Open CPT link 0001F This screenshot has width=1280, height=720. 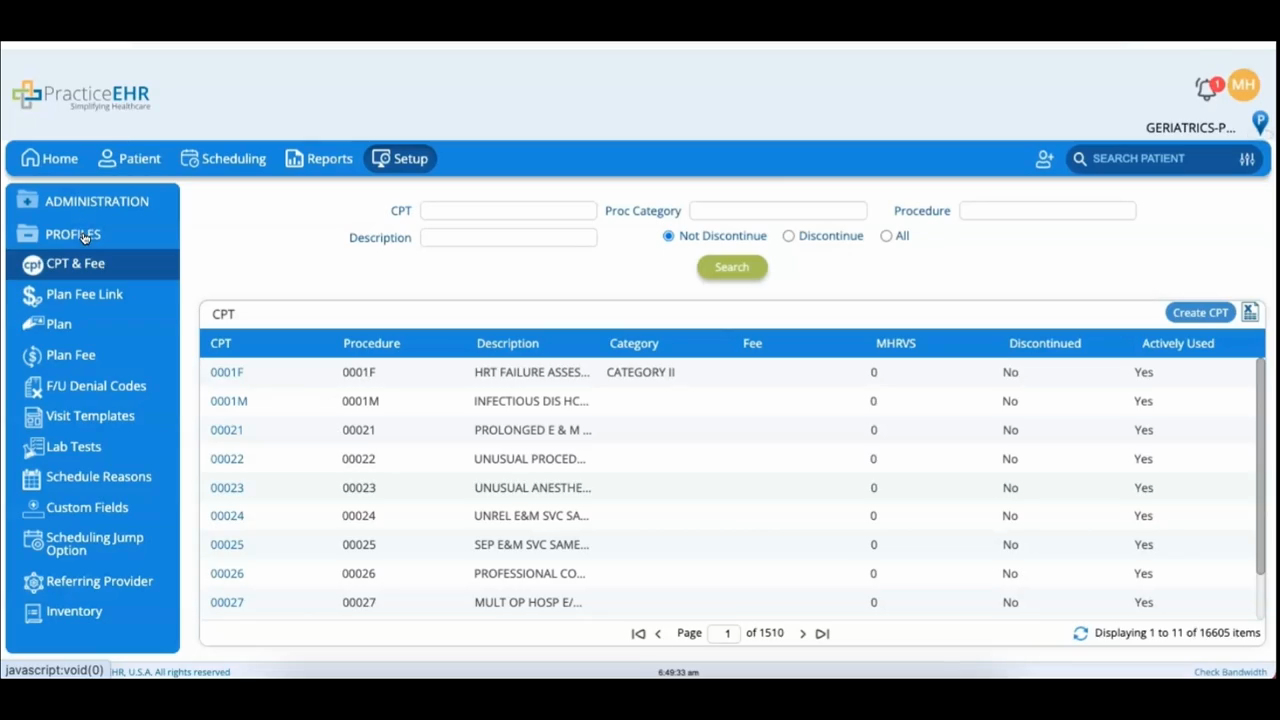[x=227, y=372]
